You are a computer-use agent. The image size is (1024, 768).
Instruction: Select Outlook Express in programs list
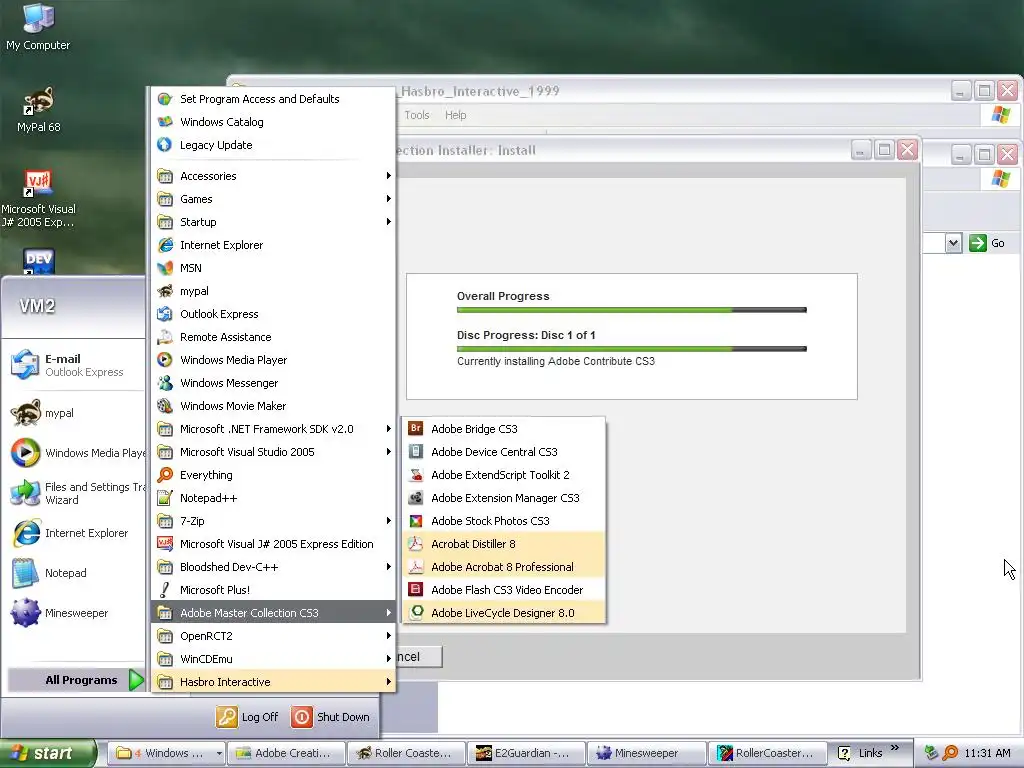pyautogui.click(x=274, y=314)
